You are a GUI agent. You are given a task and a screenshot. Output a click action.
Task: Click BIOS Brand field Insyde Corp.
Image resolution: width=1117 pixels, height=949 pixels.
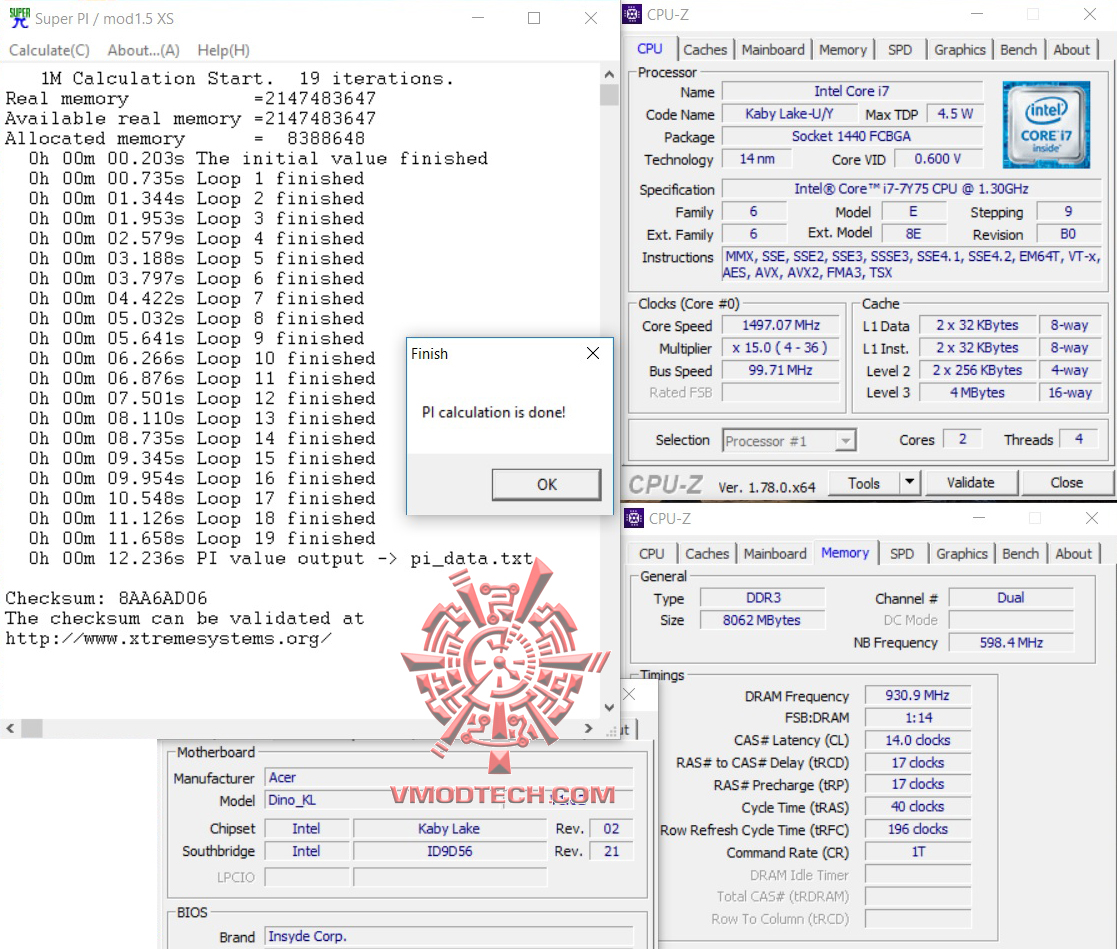(449, 936)
